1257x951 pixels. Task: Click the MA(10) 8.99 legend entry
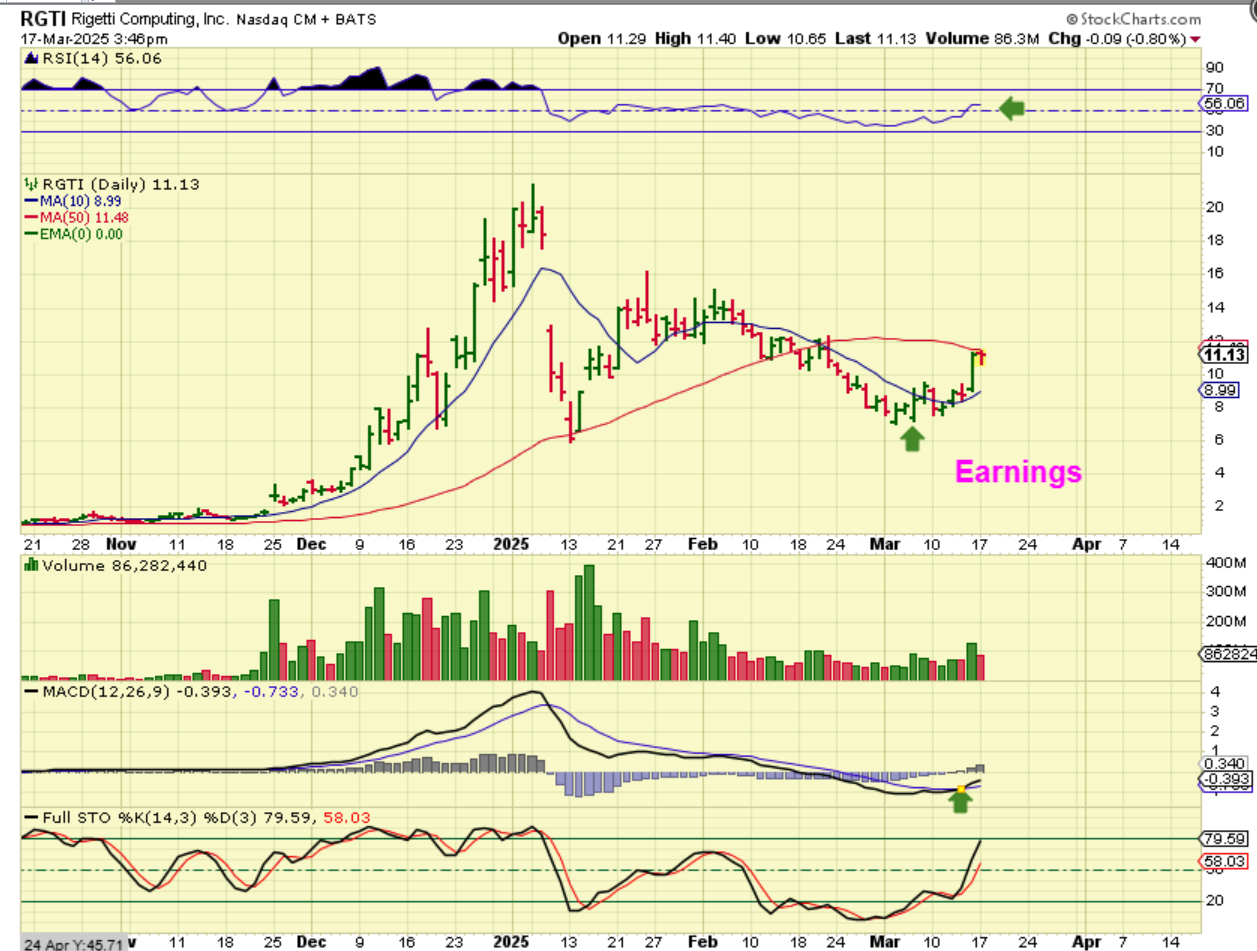[75, 201]
